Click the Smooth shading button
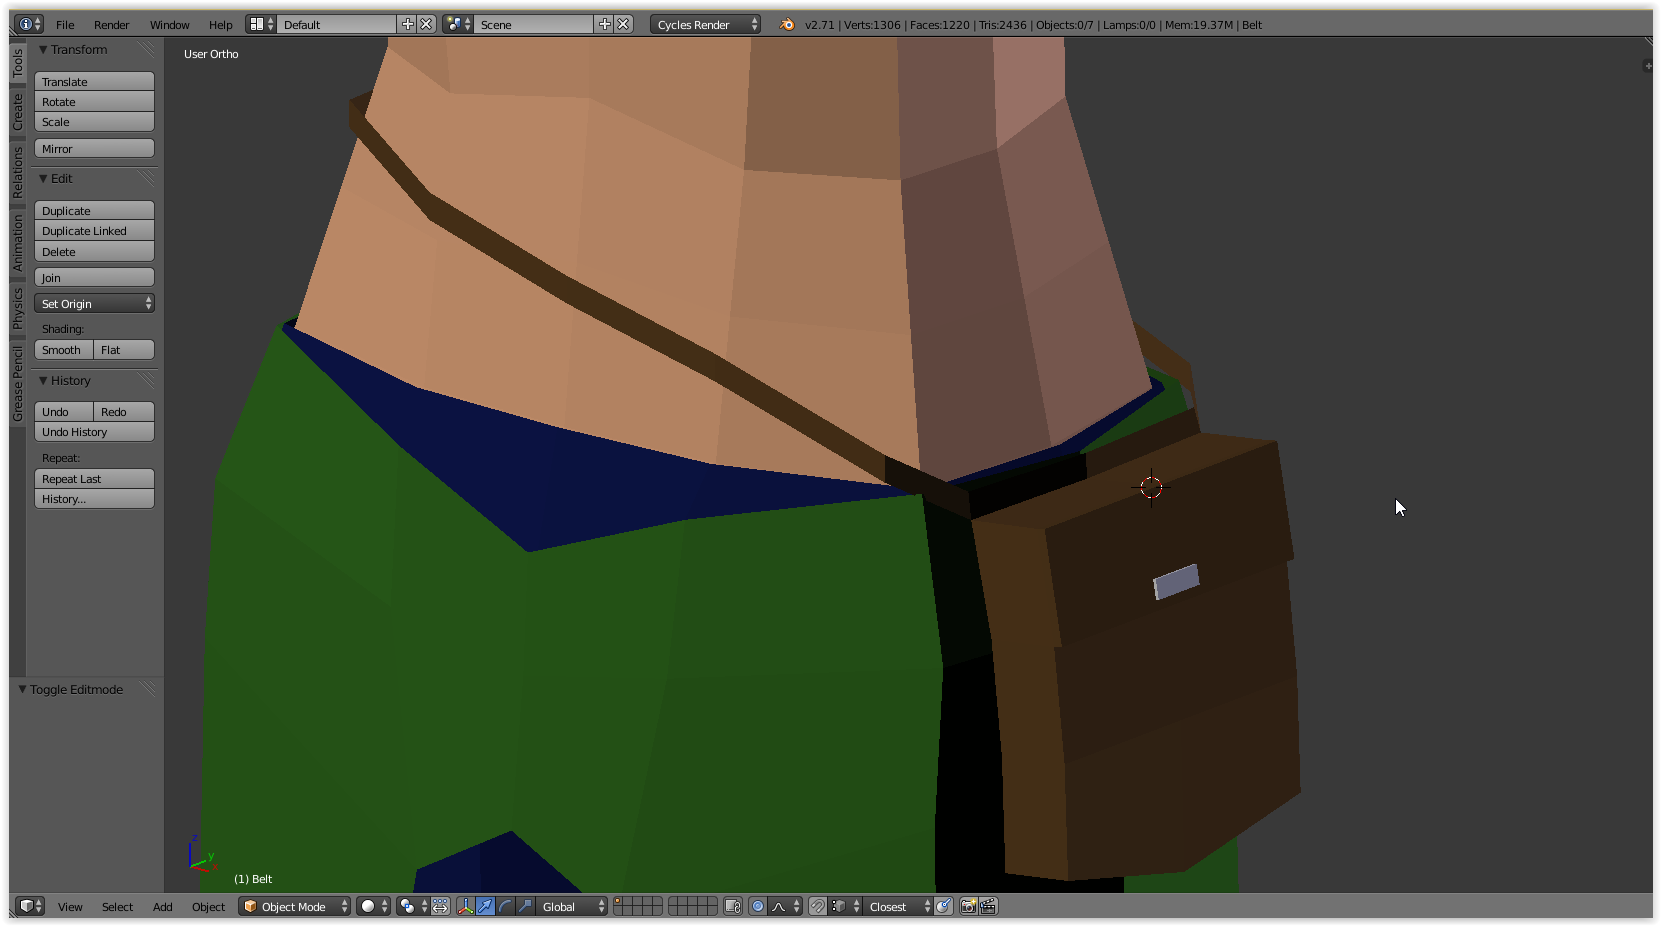This screenshot has height=926, width=1661. pos(62,350)
